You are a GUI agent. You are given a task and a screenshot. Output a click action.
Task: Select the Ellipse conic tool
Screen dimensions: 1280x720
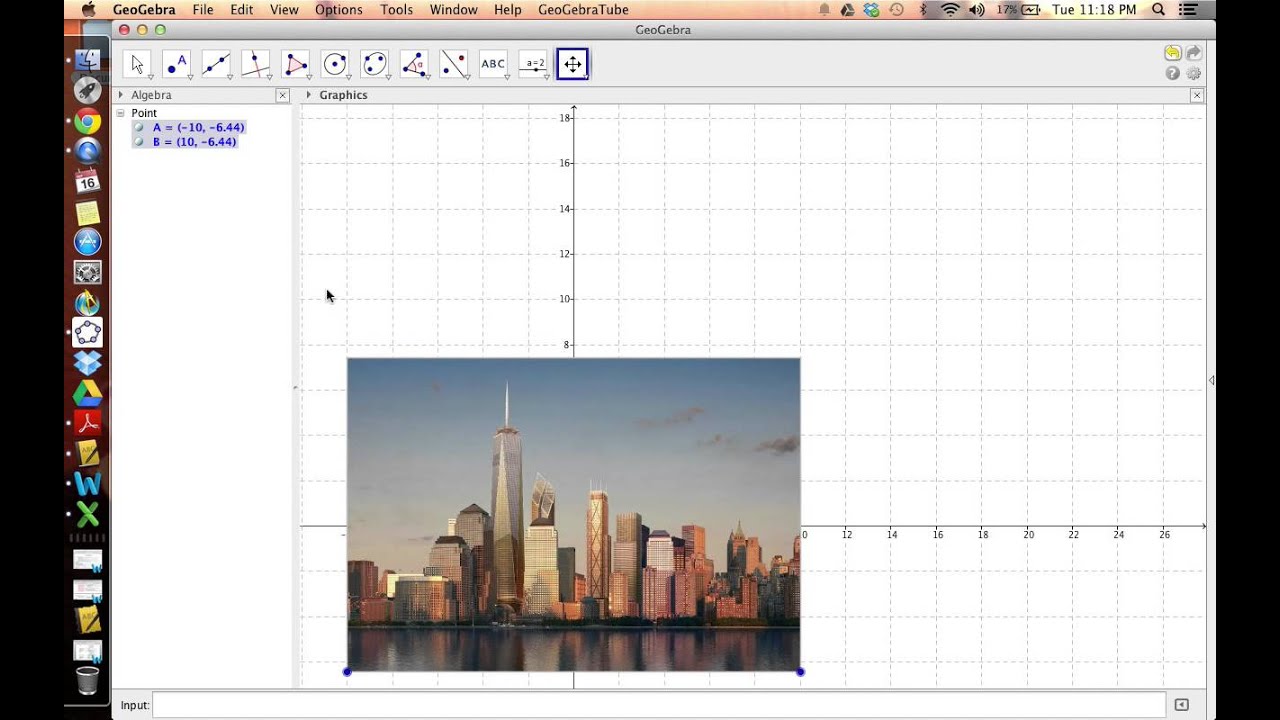tap(375, 64)
